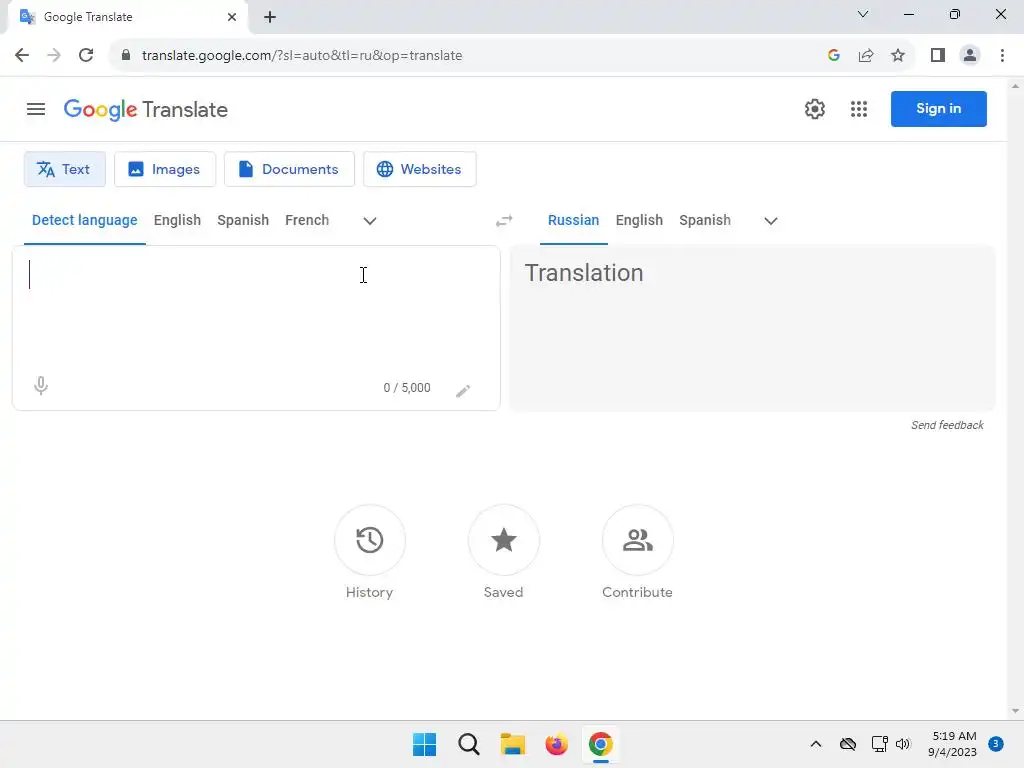The width and height of the screenshot is (1024, 768).
Task: Open the Windows Start menu
Action: 424,744
